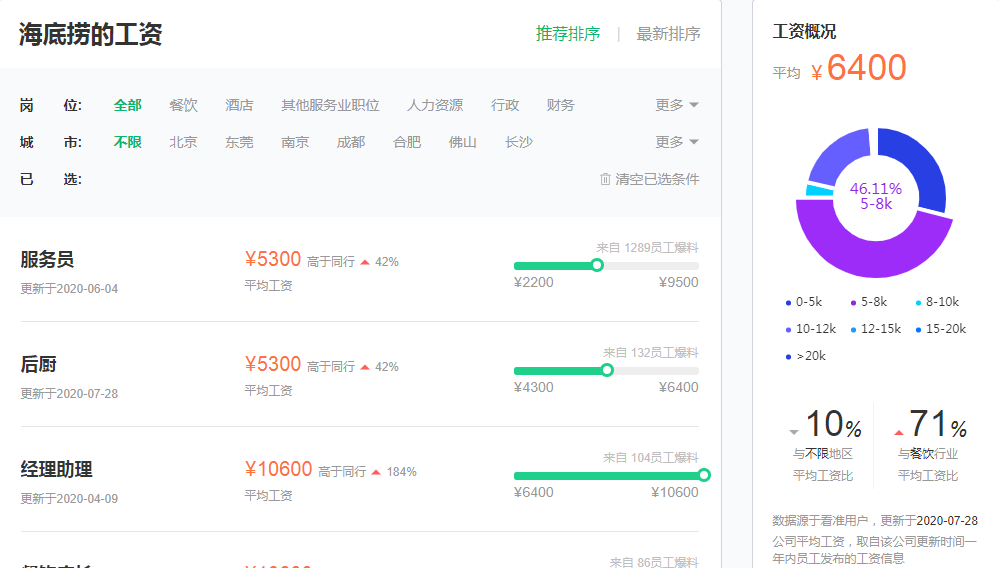Expand 更多 dropdown in 城市 row
Viewport: 998px width, 568px height.
pos(677,142)
